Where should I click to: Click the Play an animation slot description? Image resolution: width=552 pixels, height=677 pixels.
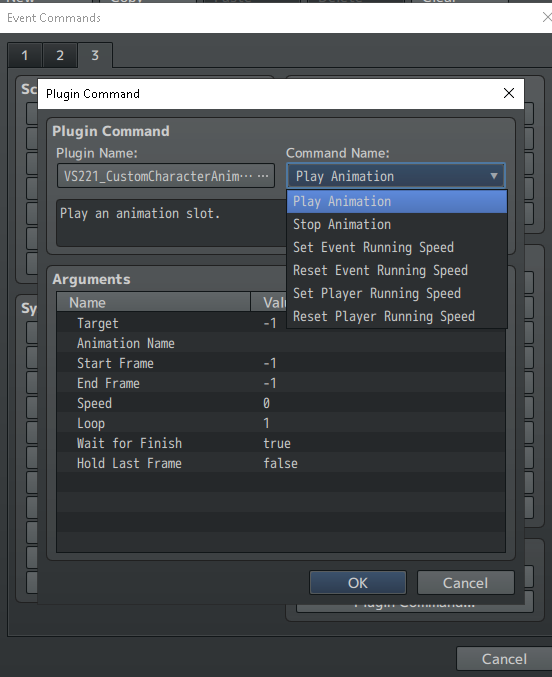(140, 213)
